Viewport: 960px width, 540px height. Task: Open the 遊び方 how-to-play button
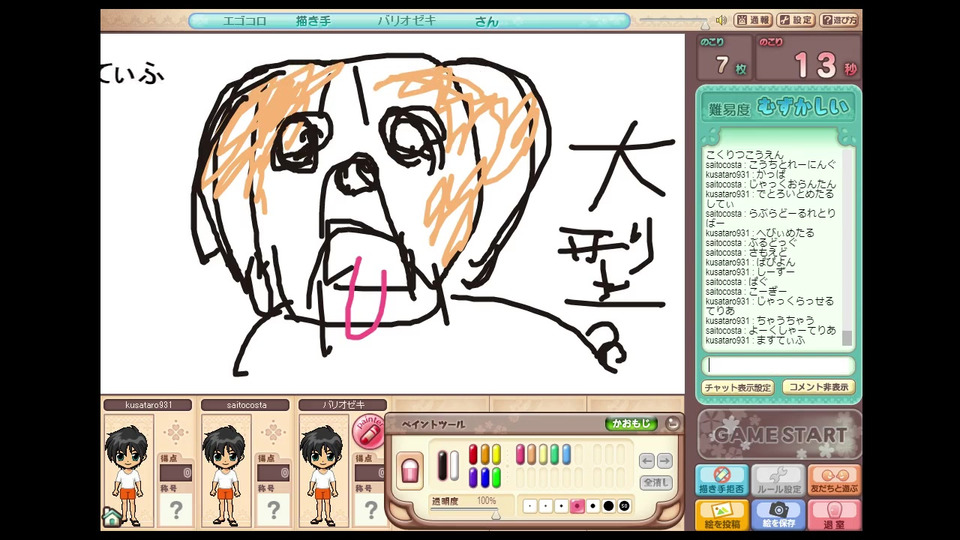[839, 20]
